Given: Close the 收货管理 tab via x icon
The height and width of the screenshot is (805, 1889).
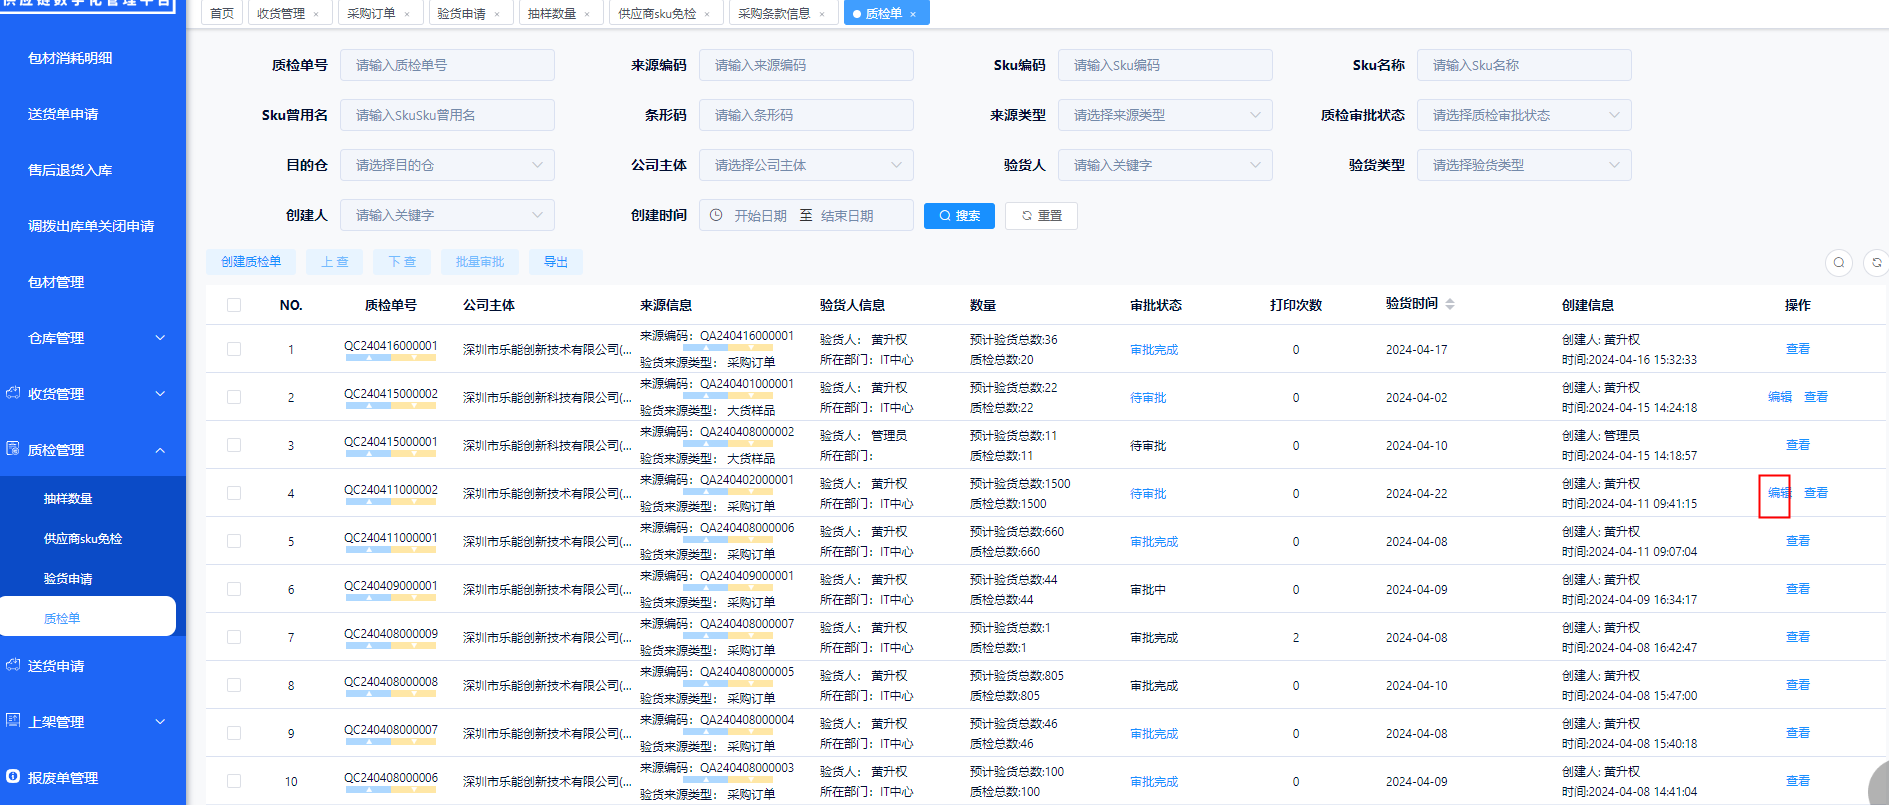Looking at the screenshot, I should pyautogui.click(x=316, y=14).
